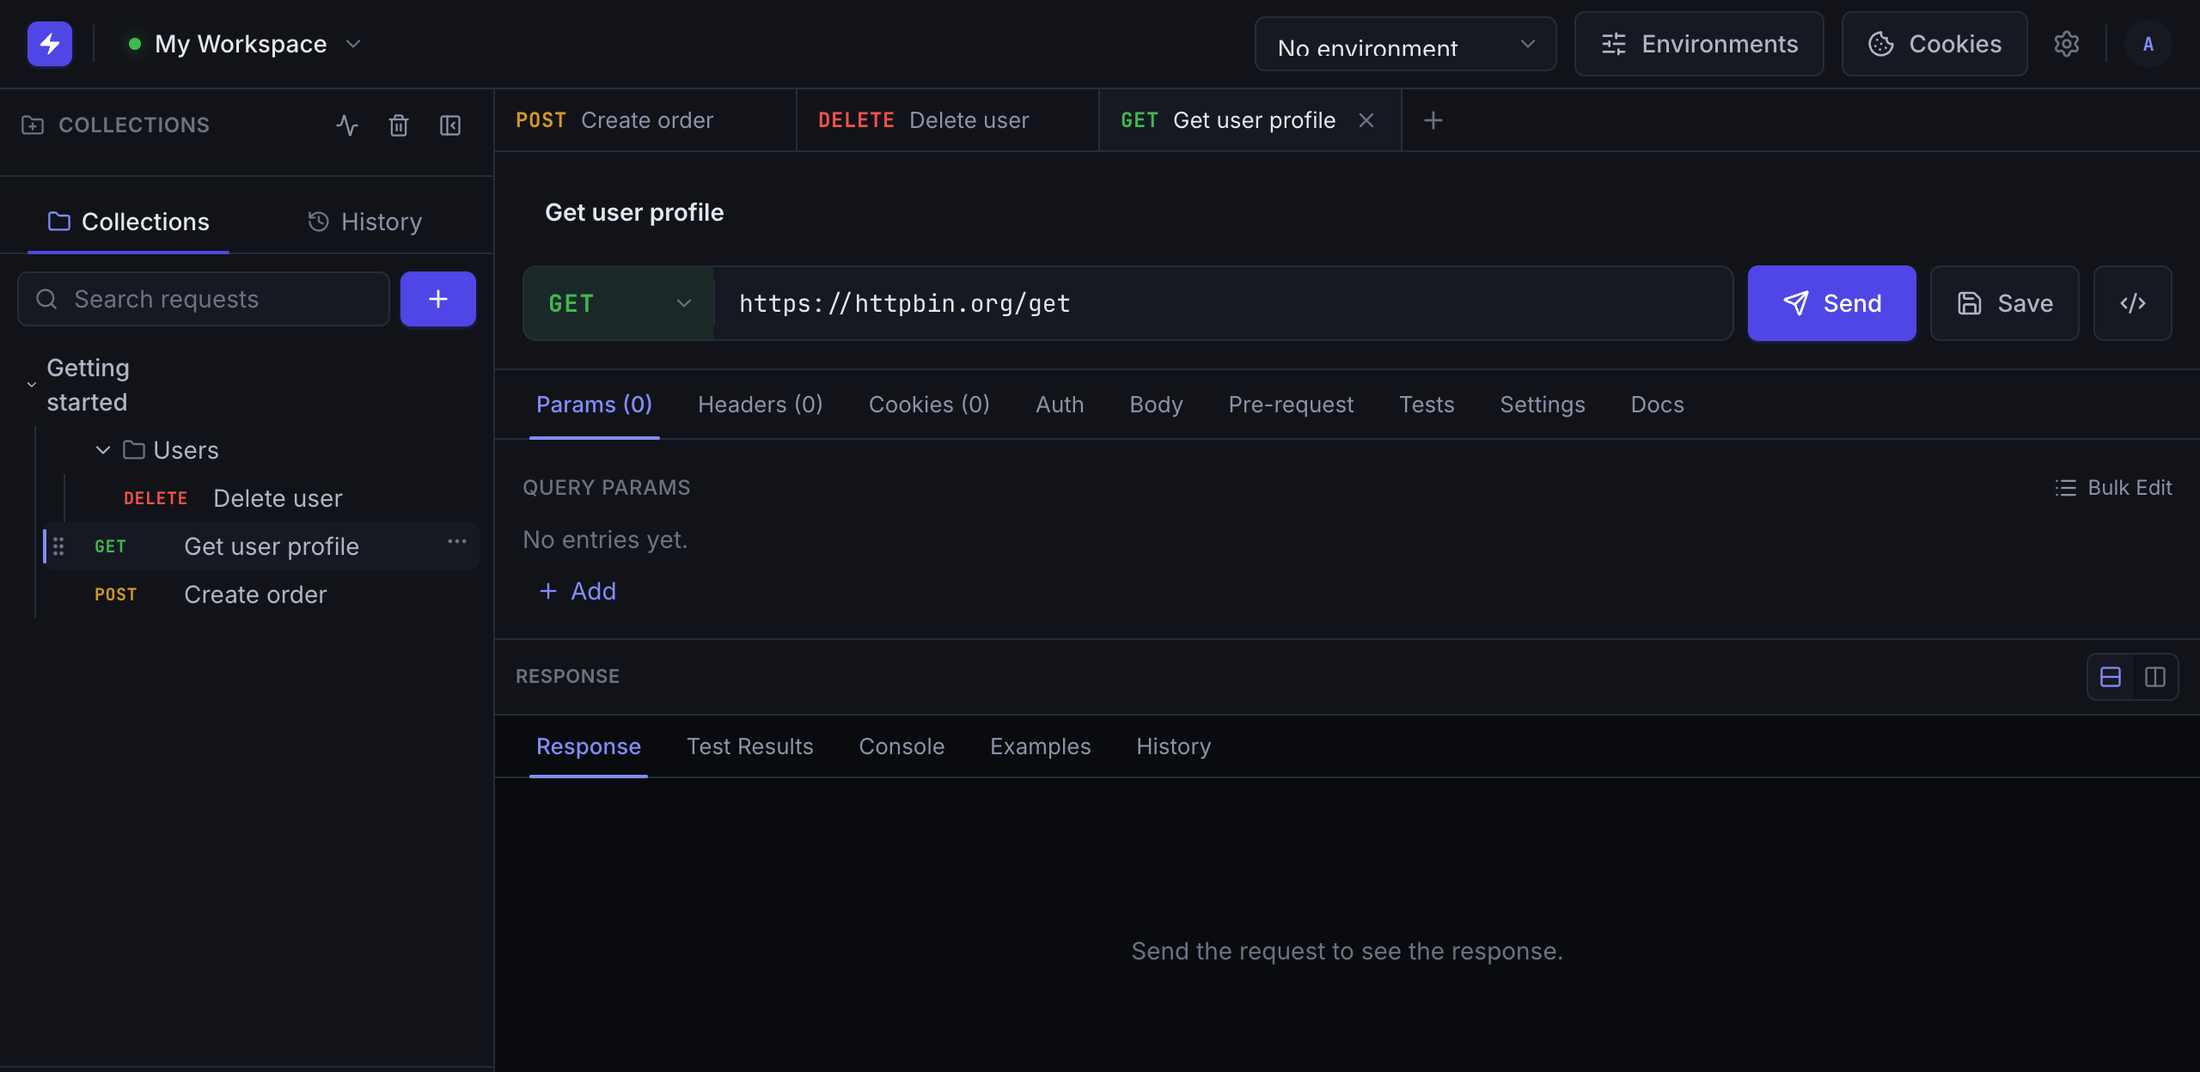Open the POST Create order tab
The height and width of the screenshot is (1072, 2200).
click(645, 120)
